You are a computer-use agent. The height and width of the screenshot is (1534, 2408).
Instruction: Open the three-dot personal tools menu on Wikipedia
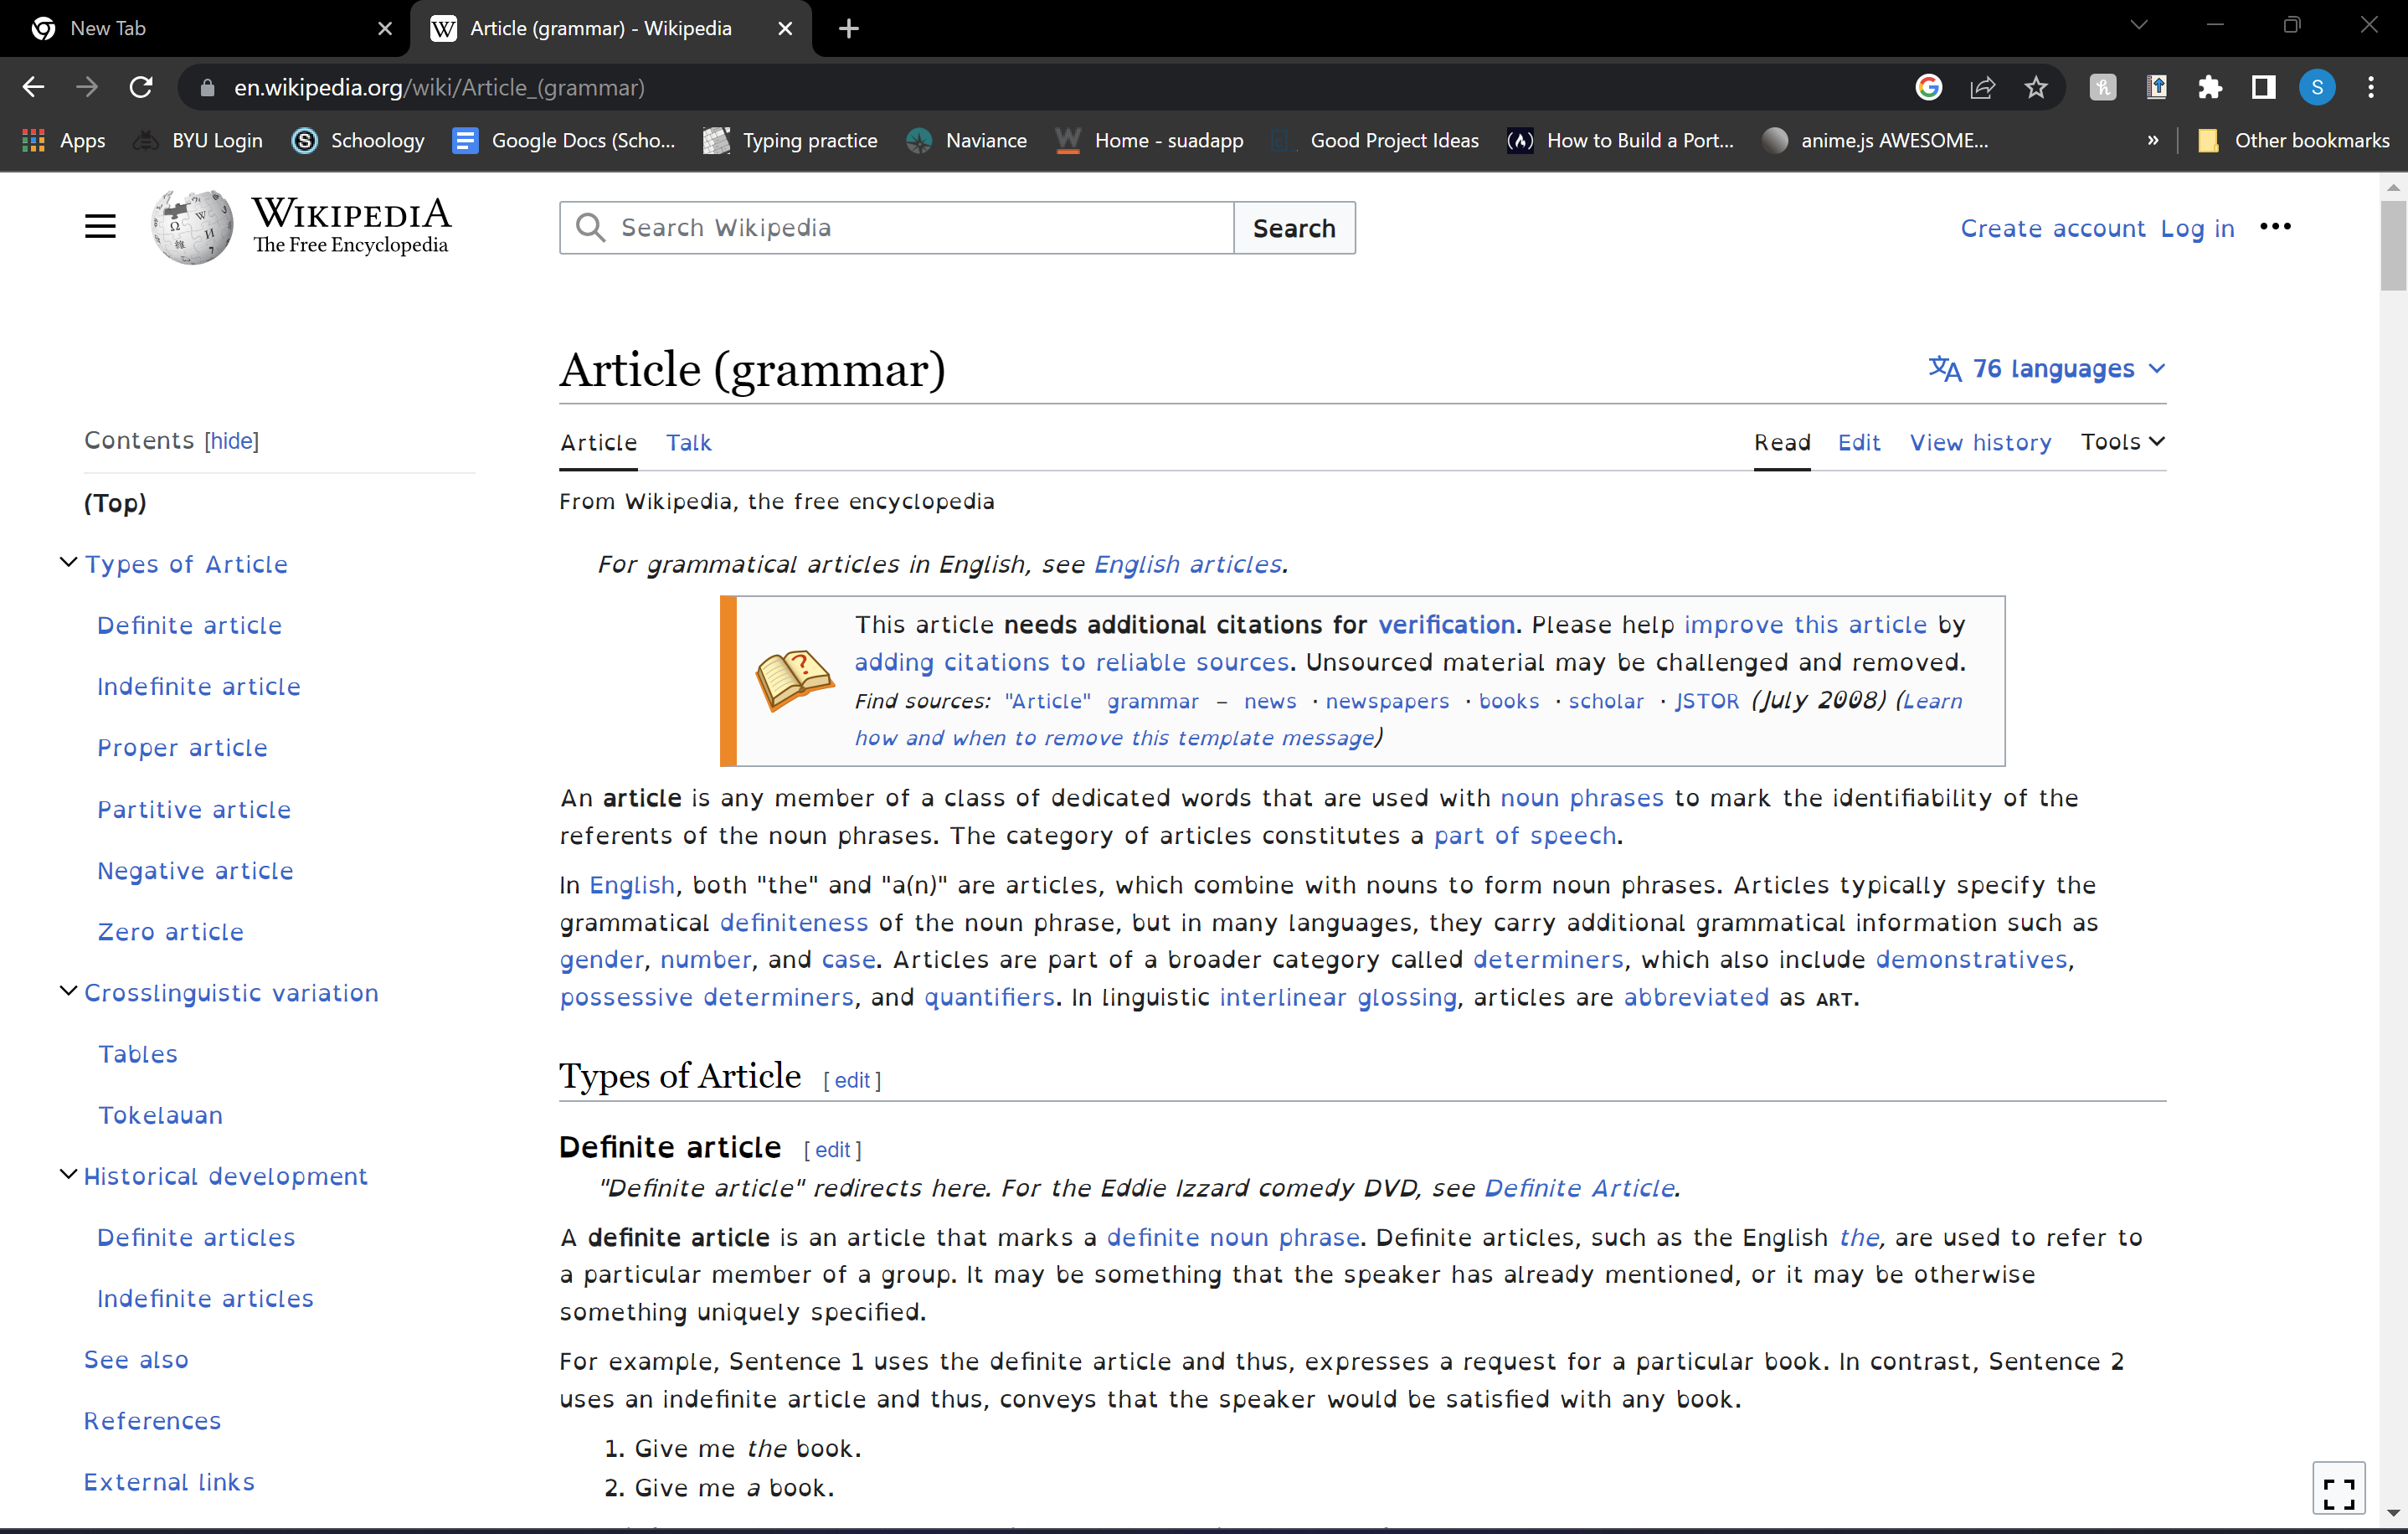point(2275,227)
